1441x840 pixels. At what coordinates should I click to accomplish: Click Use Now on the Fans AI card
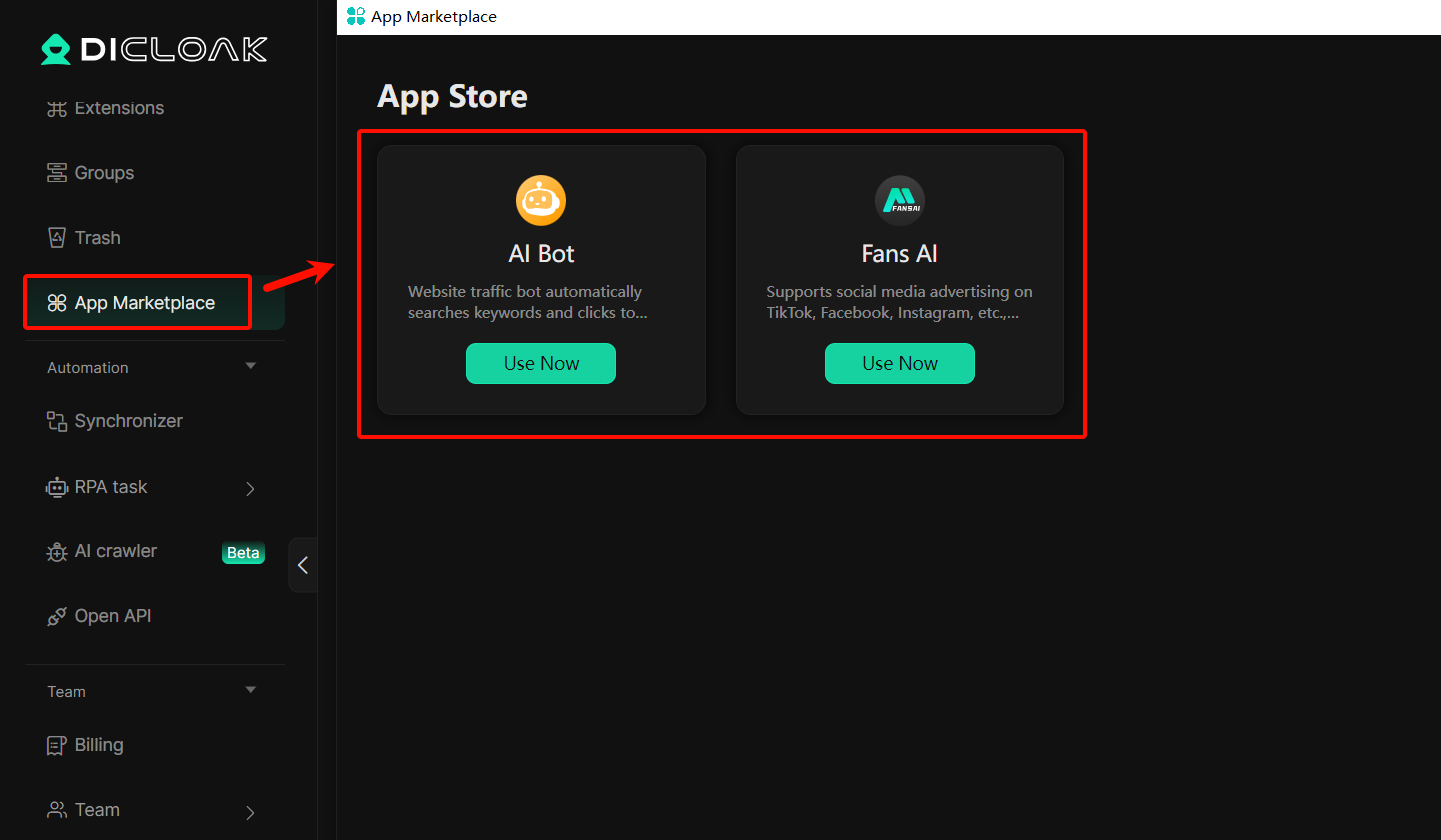point(900,363)
